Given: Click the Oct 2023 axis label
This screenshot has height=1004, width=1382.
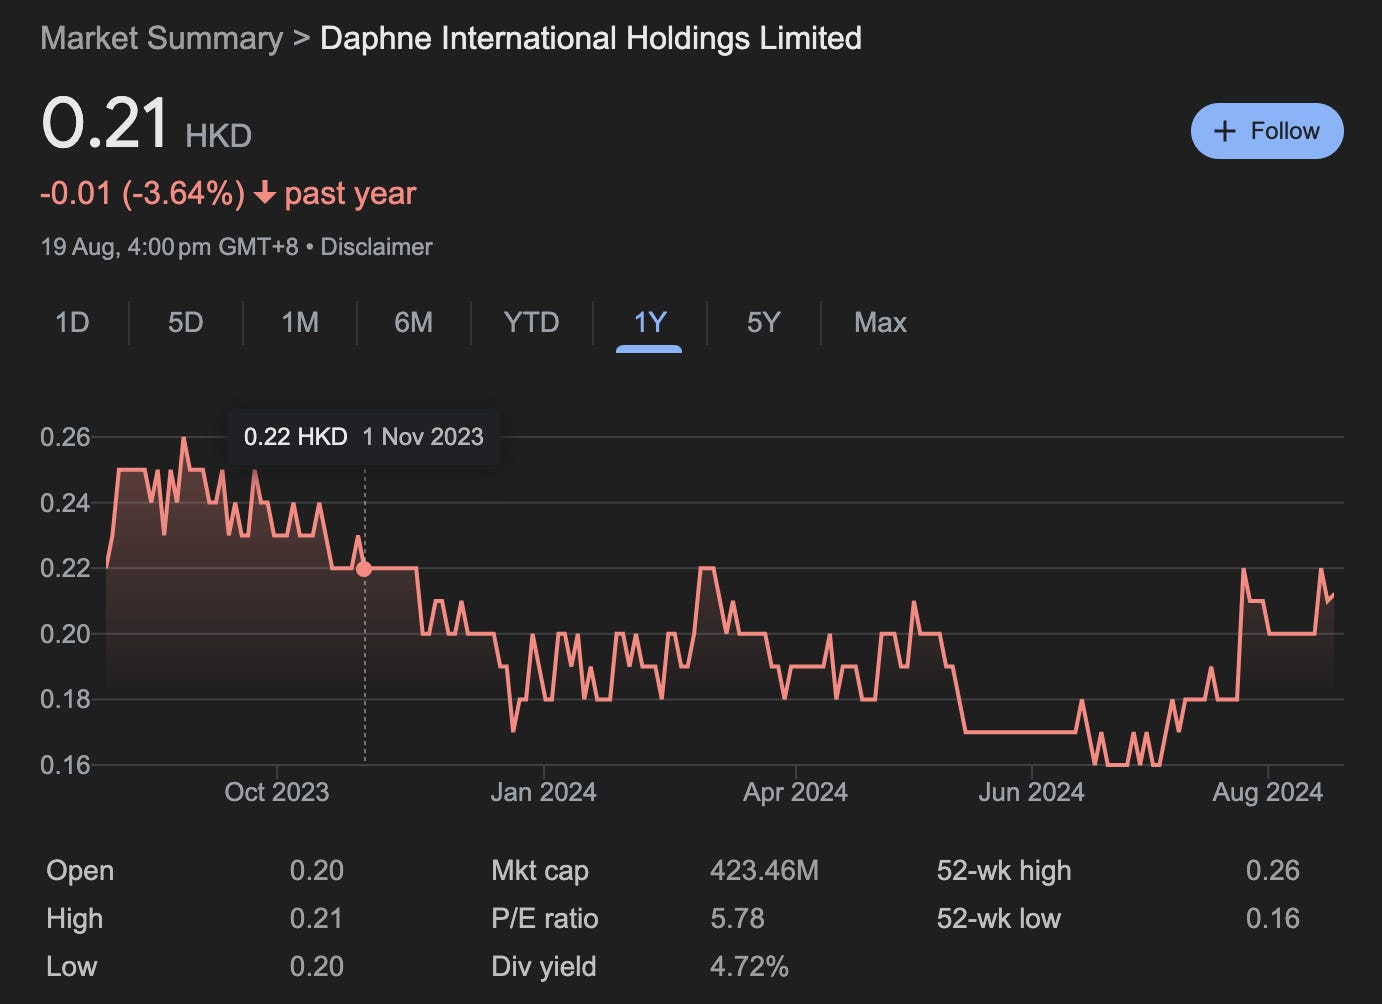Looking at the screenshot, I should pyautogui.click(x=277, y=792).
